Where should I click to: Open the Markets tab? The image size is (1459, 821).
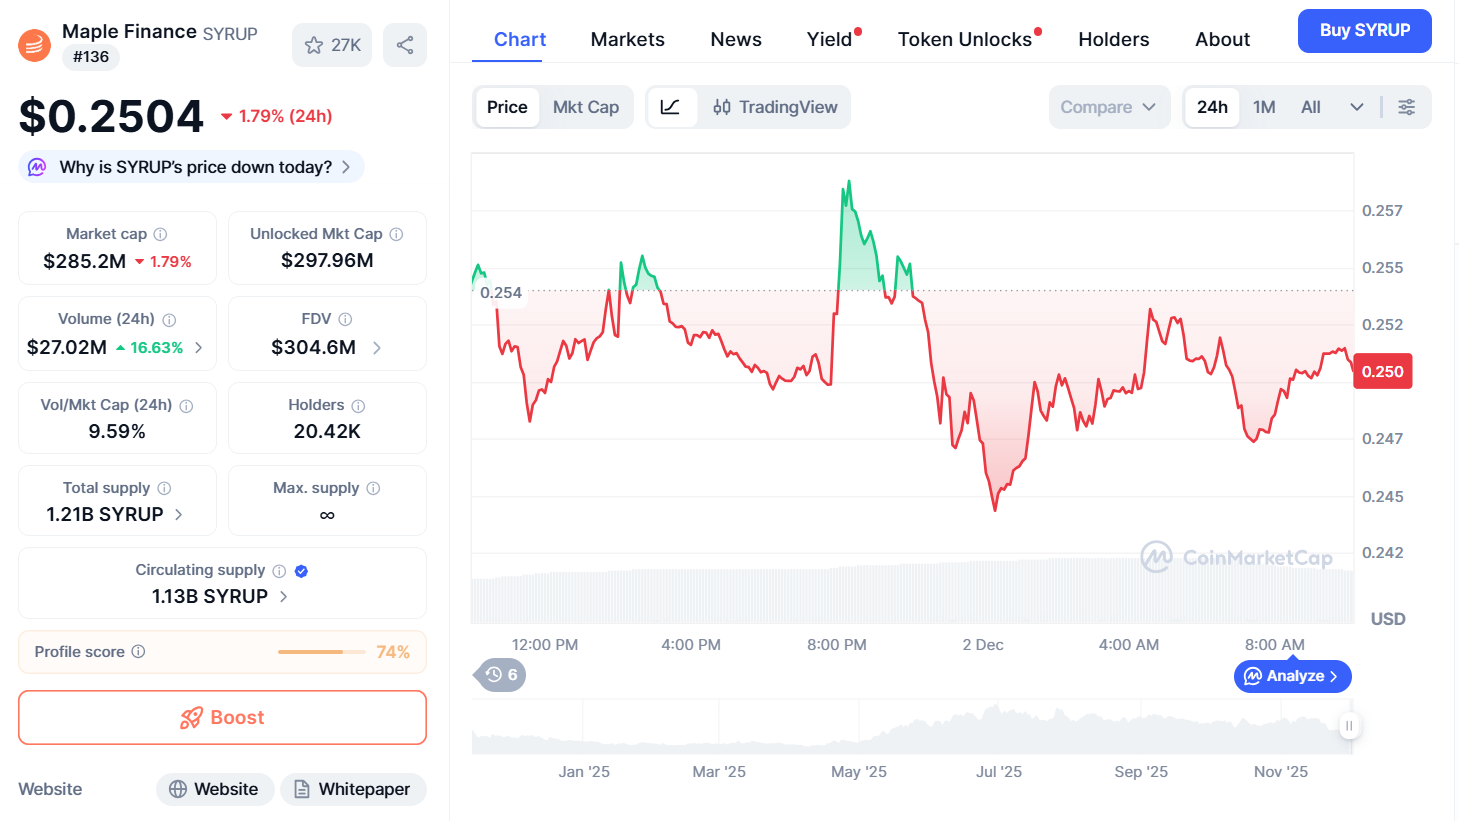[x=627, y=39]
